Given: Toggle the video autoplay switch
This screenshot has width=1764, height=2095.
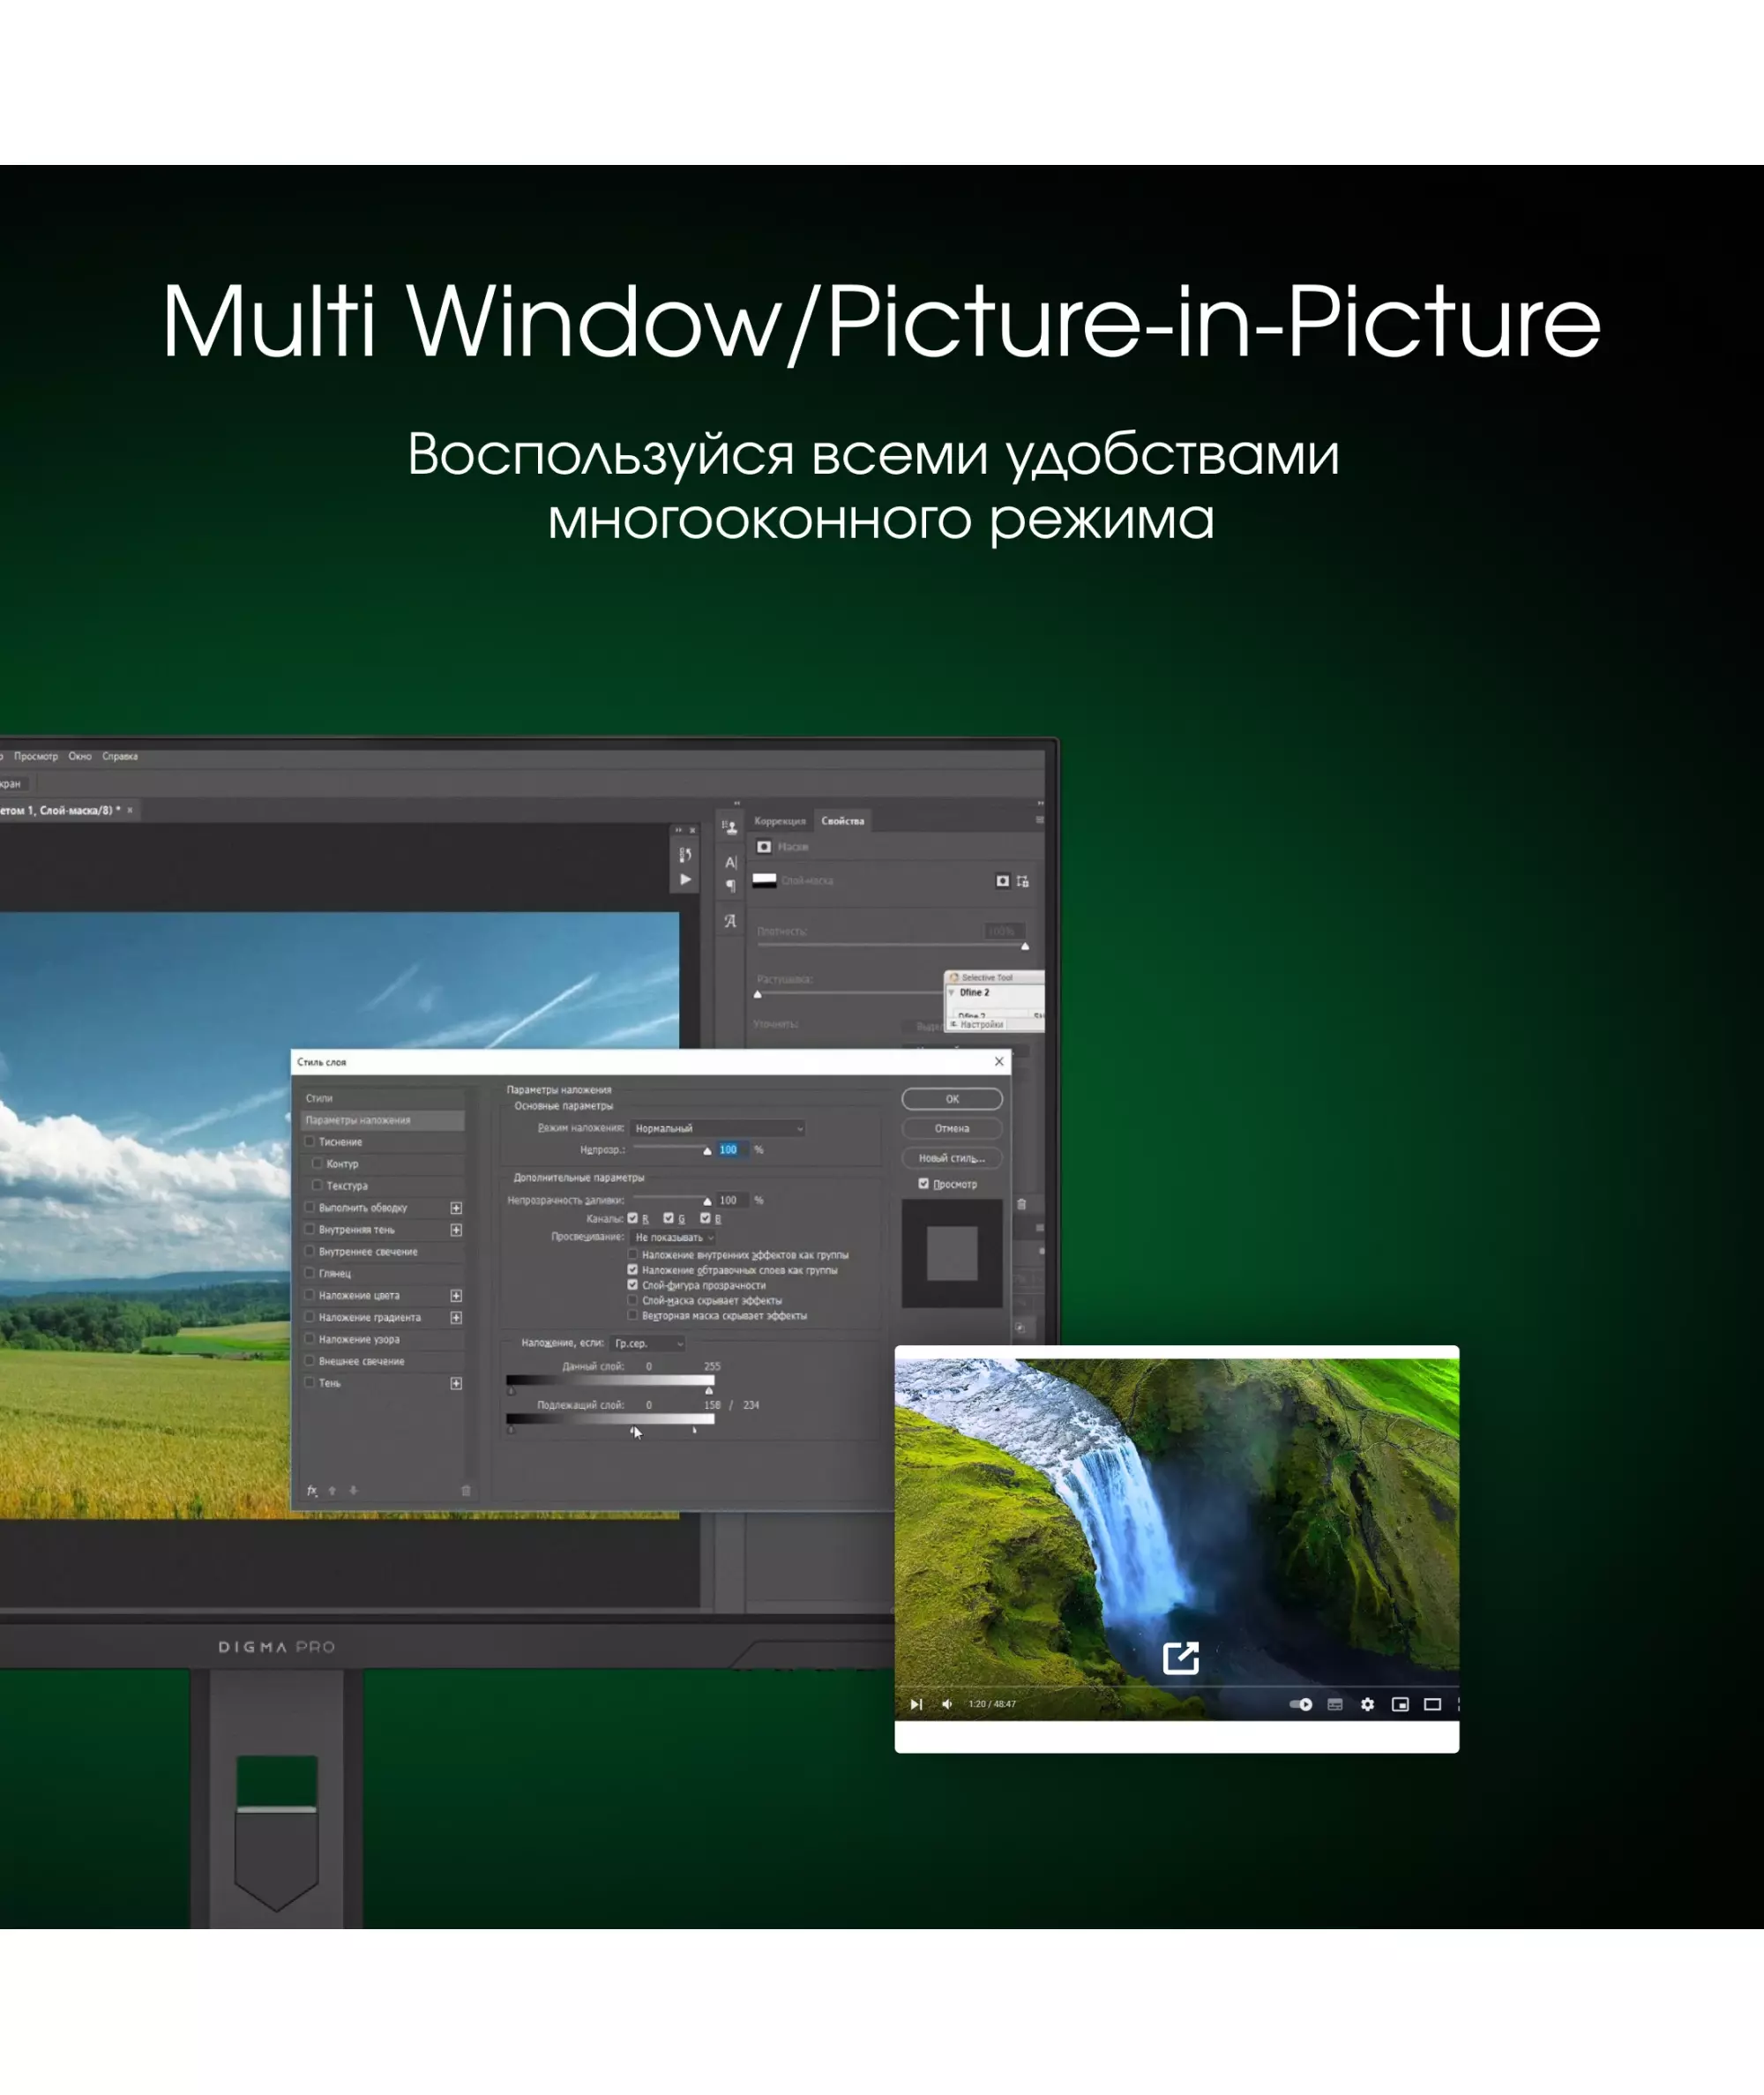Looking at the screenshot, I should pyautogui.click(x=1301, y=1704).
